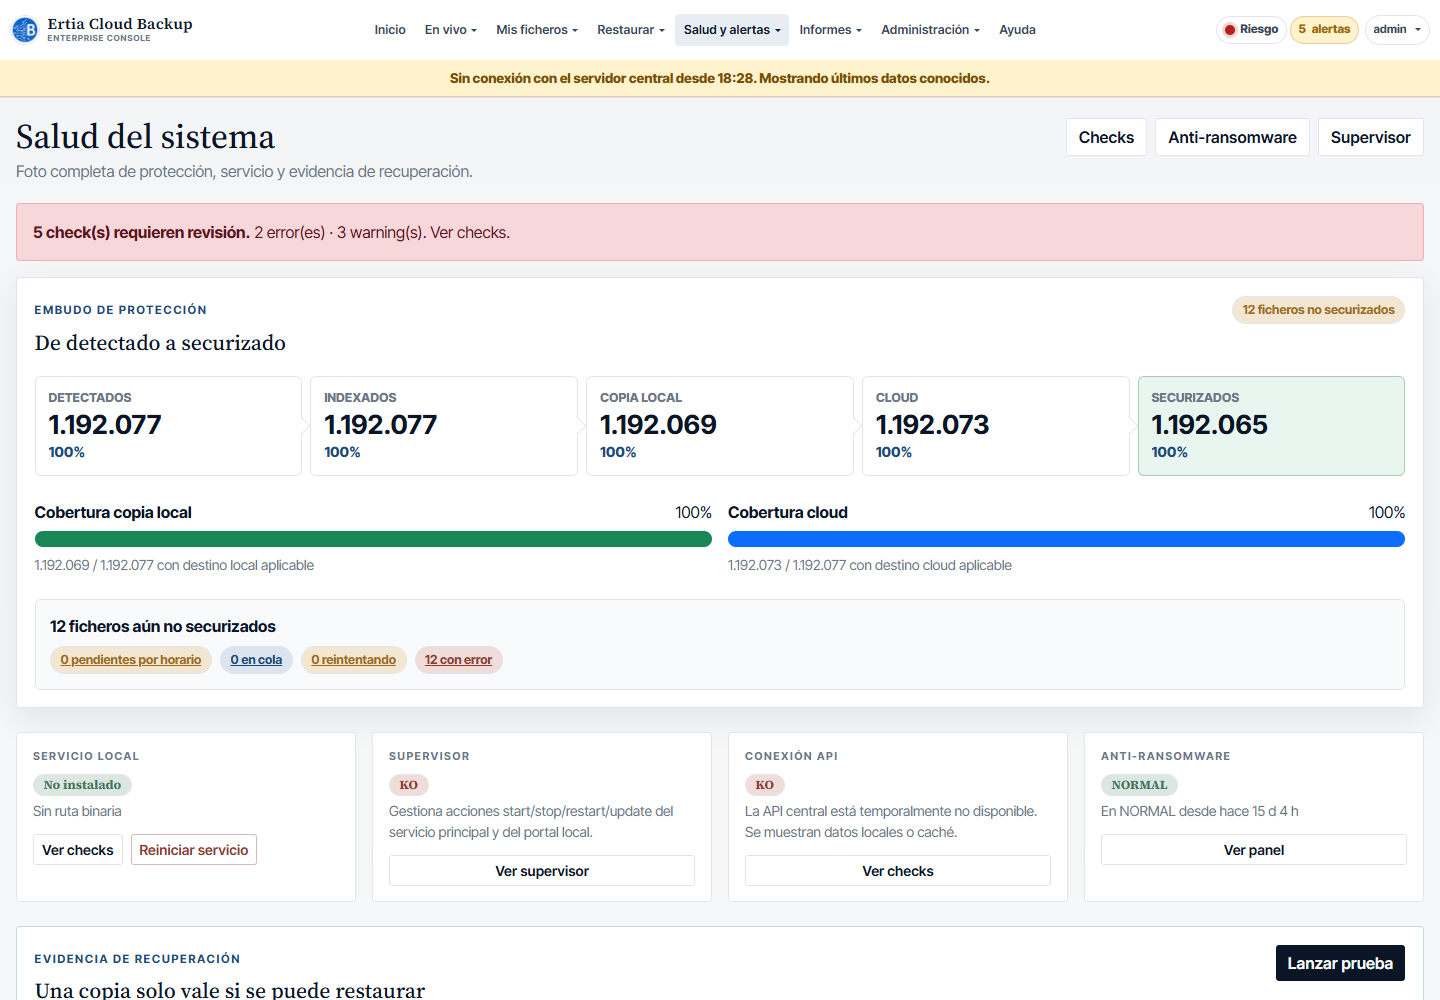The width and height of the screenshot is (1440, 1000).
Task: Select the Detectados funnel card
Action: (x=168, y=426)
